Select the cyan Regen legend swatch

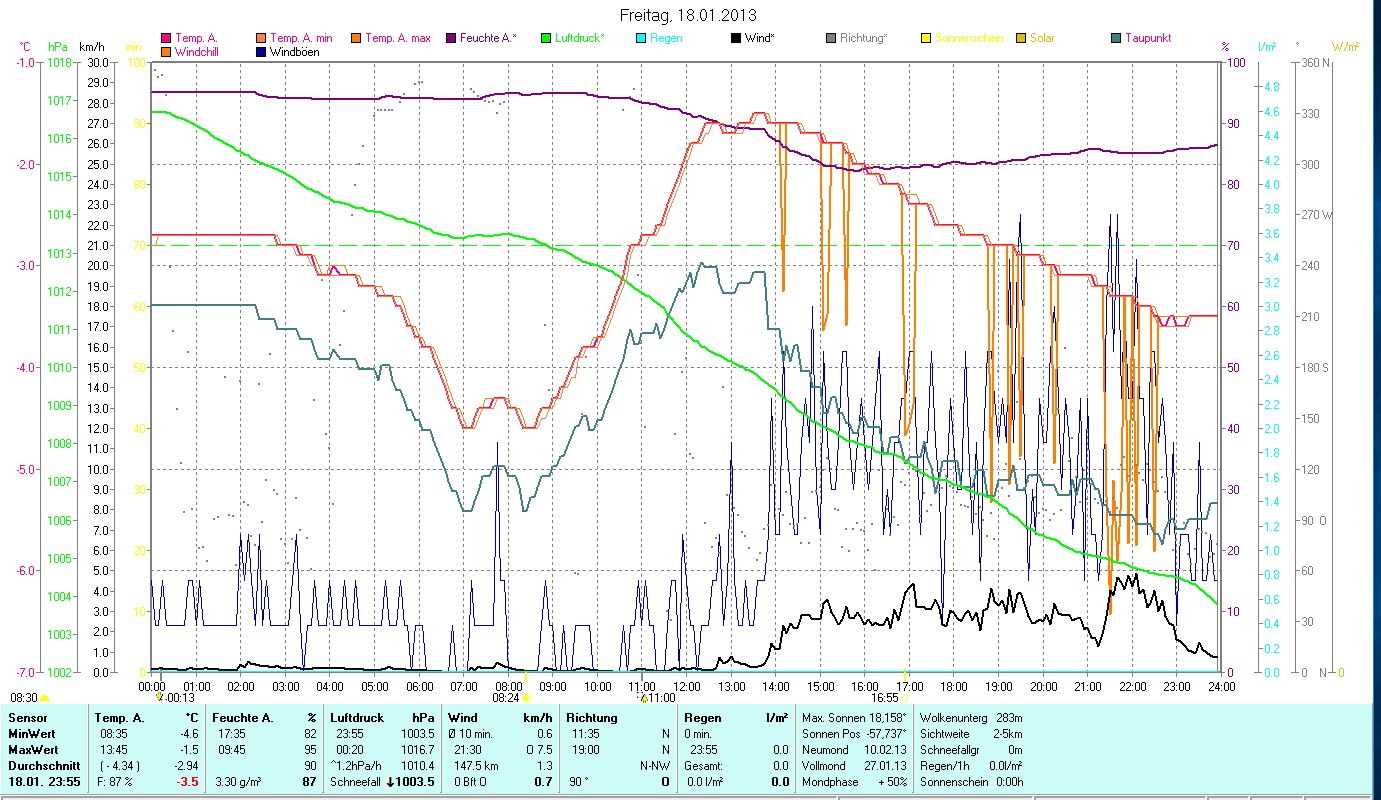click(x=641, y=38)
